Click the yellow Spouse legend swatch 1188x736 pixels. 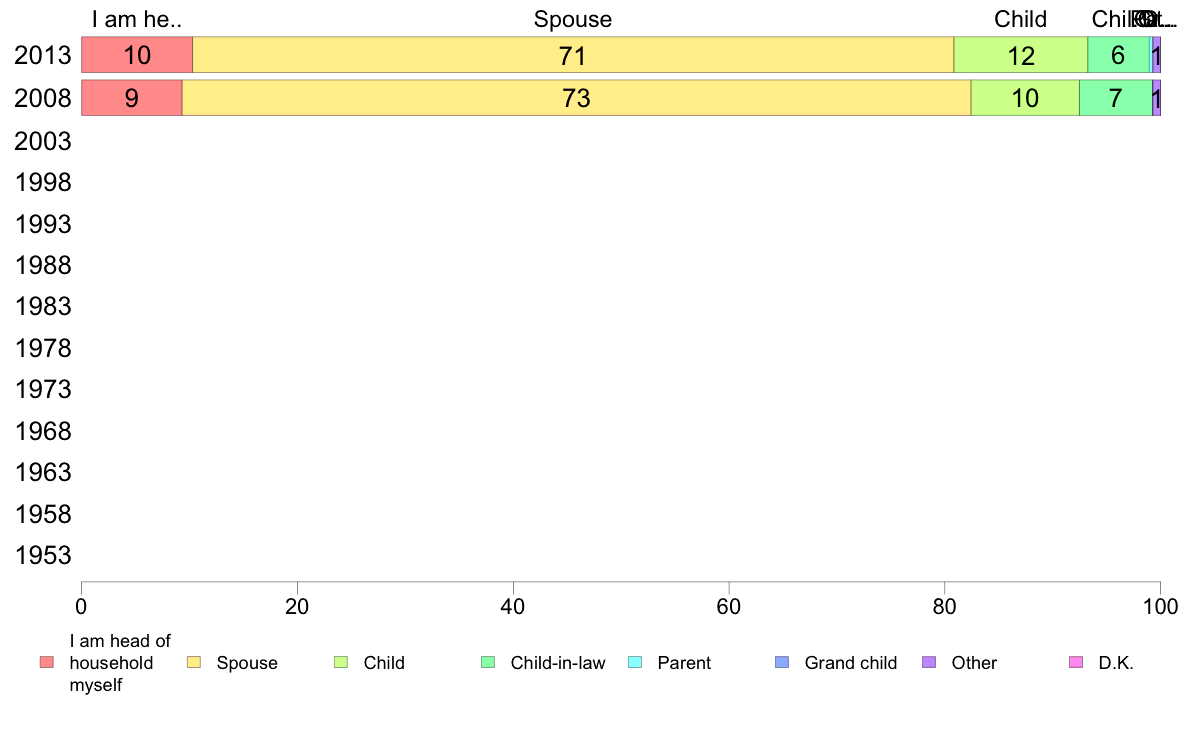pos(193,662)
